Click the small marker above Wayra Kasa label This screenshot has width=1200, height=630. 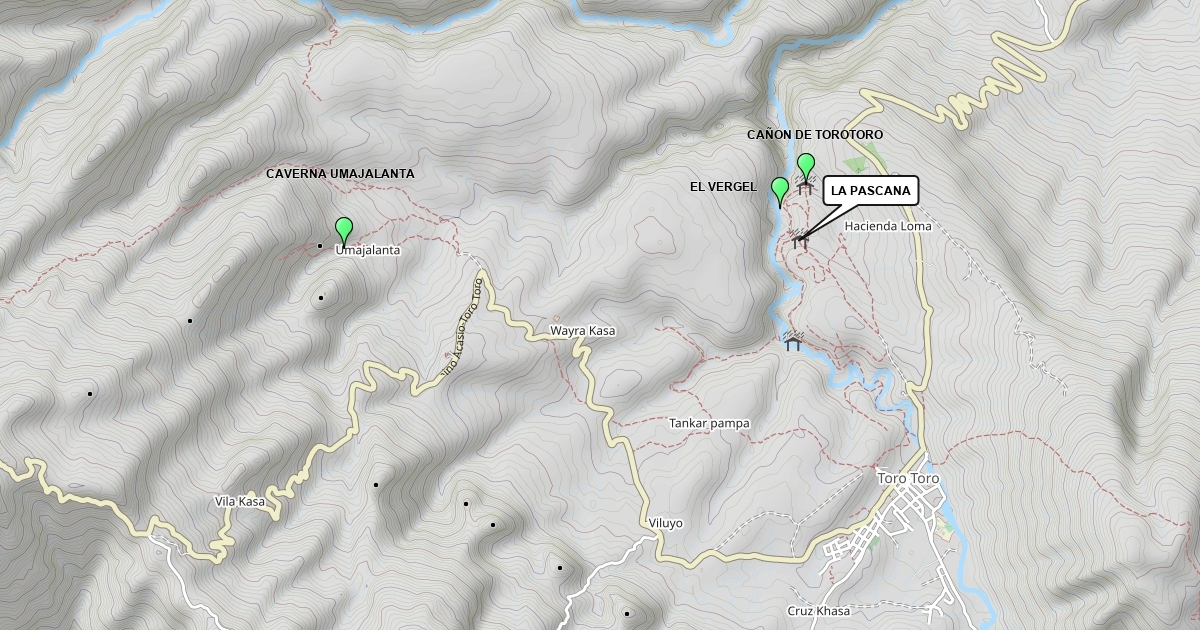click(x=557, y=319)
